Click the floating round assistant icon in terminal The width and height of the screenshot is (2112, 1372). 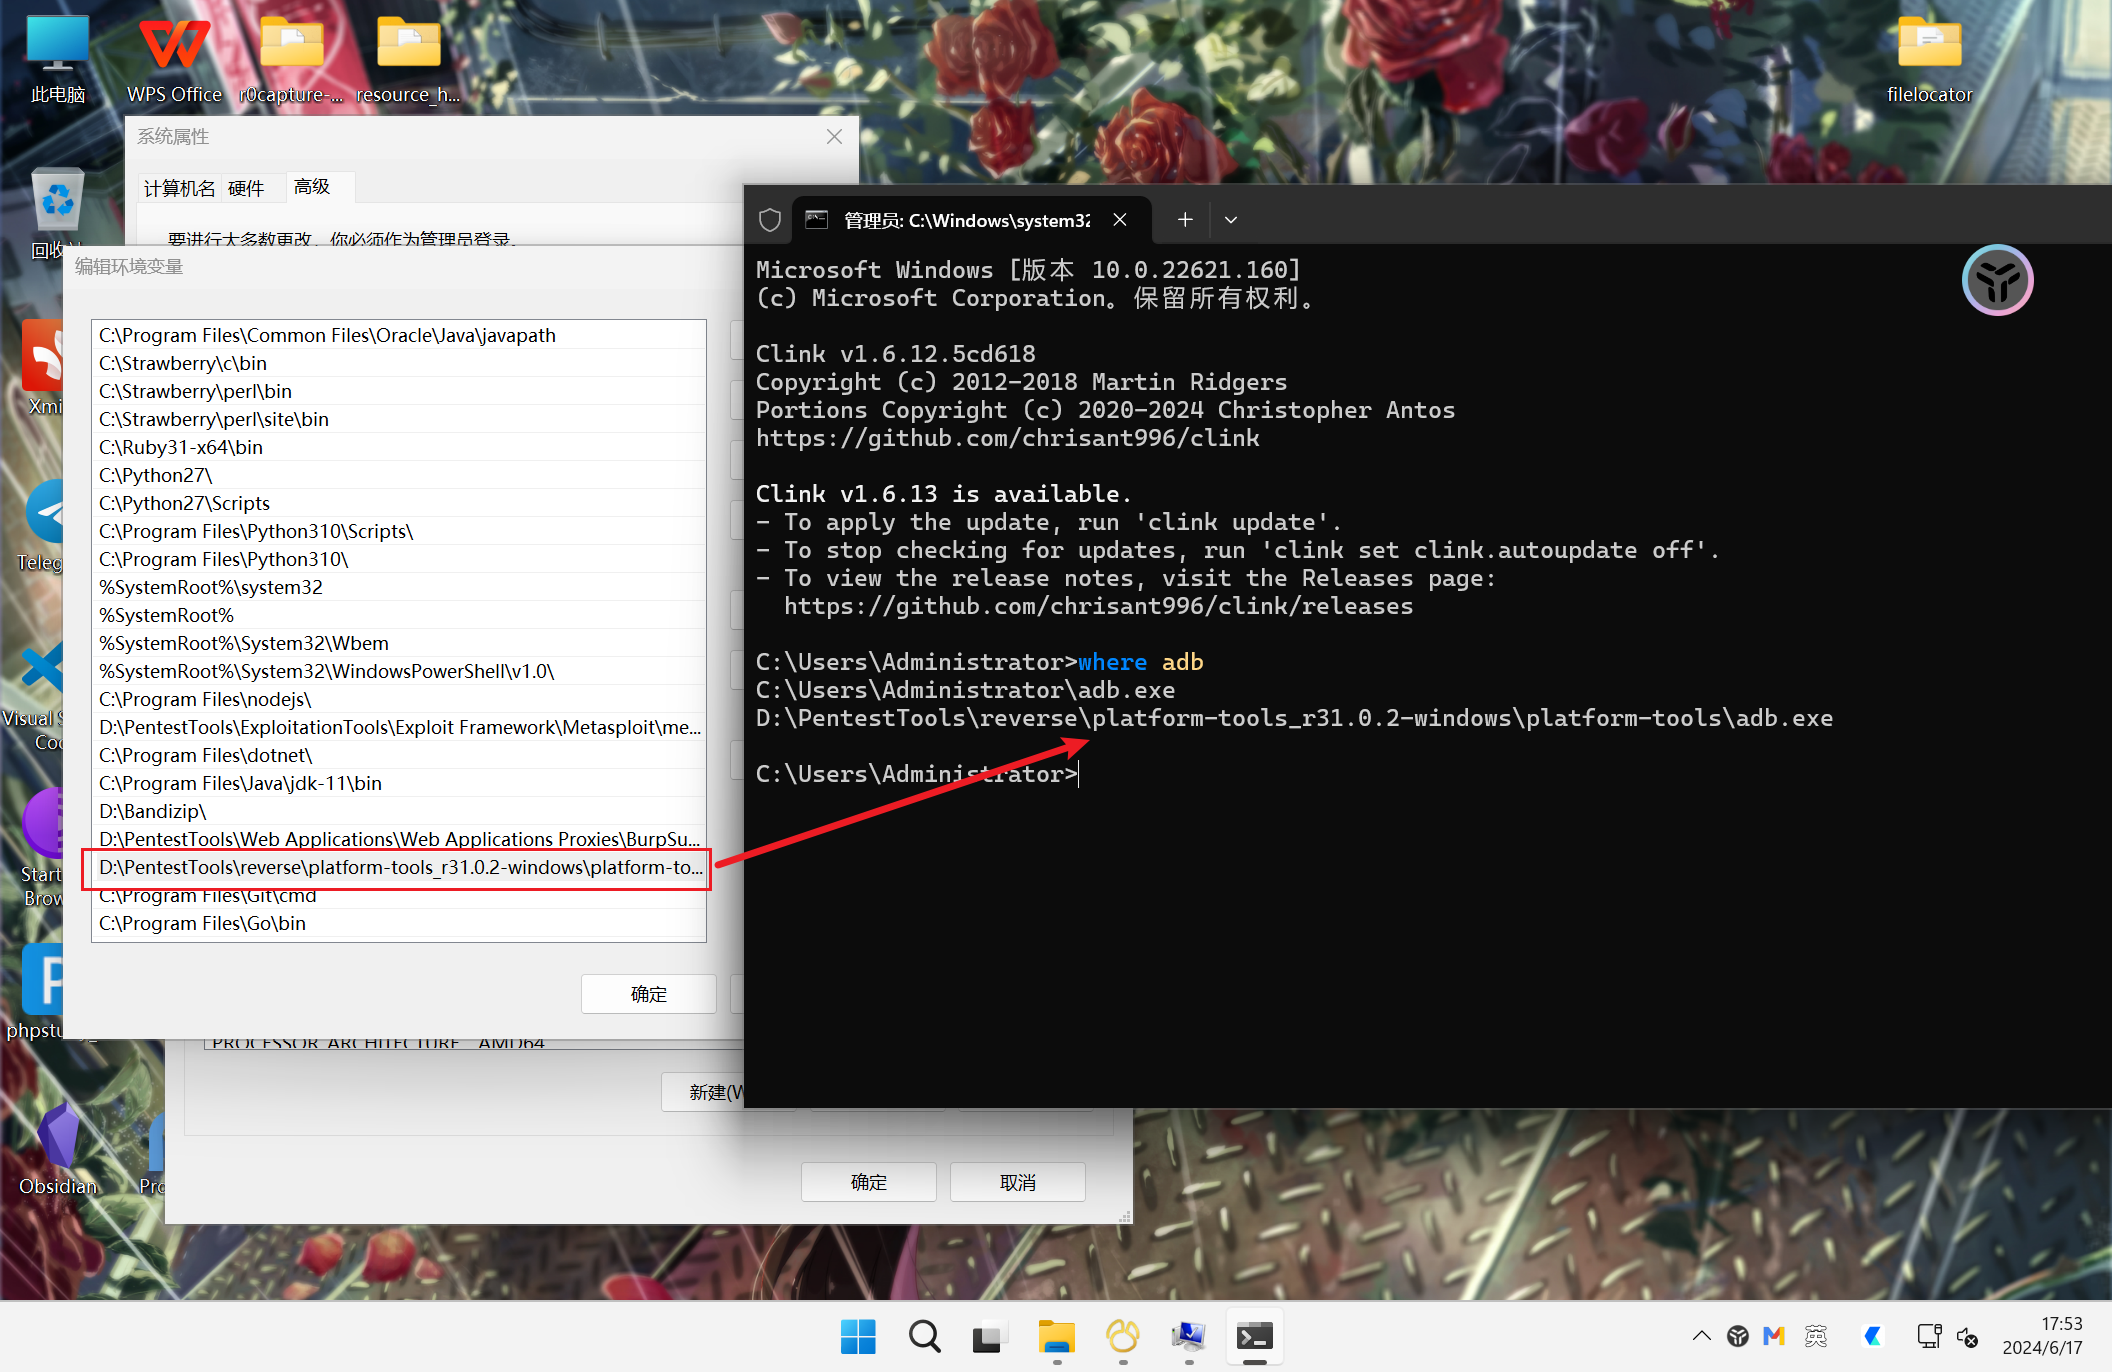1997,280
